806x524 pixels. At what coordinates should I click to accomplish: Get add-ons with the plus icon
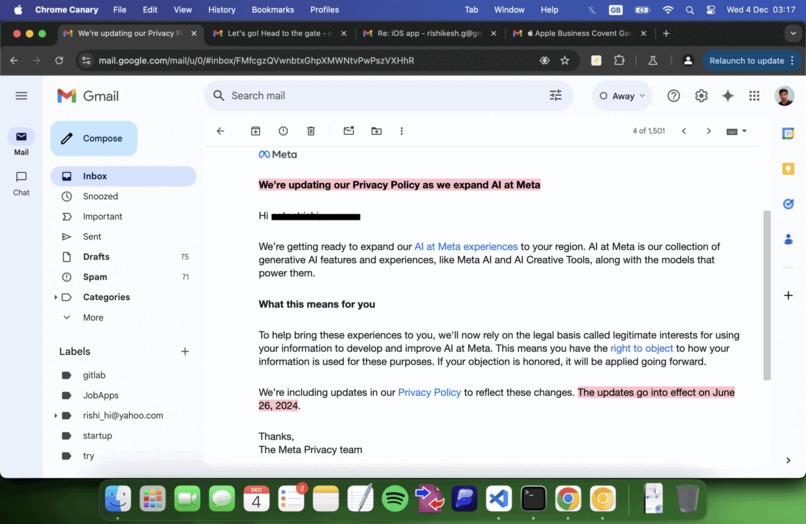tap(788, 296)
